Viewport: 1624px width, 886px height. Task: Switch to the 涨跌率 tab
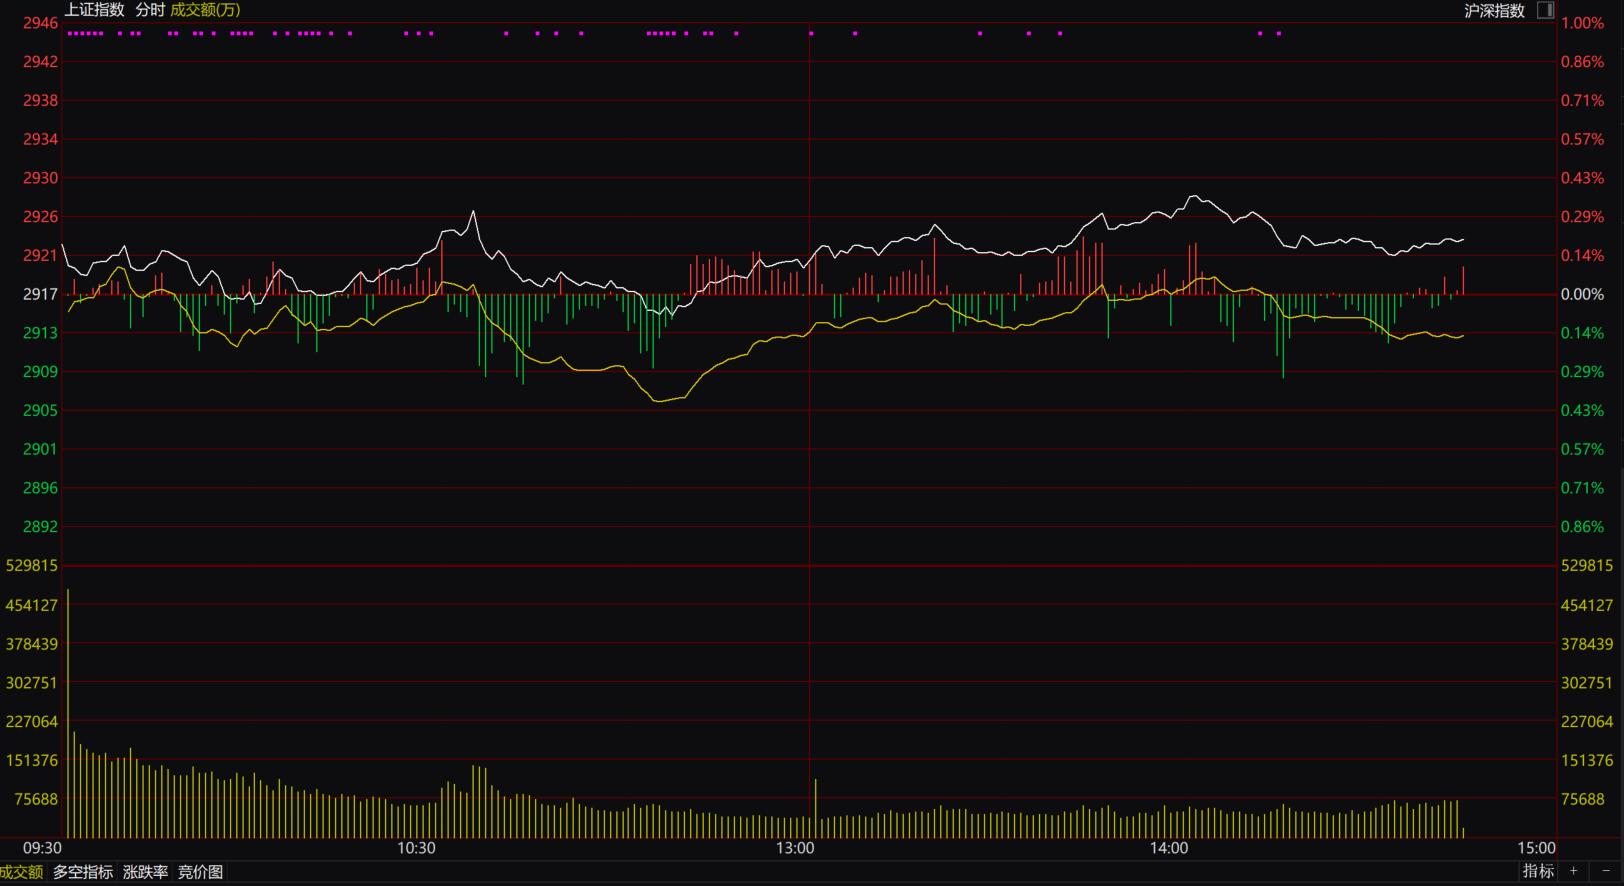(146, 872)
